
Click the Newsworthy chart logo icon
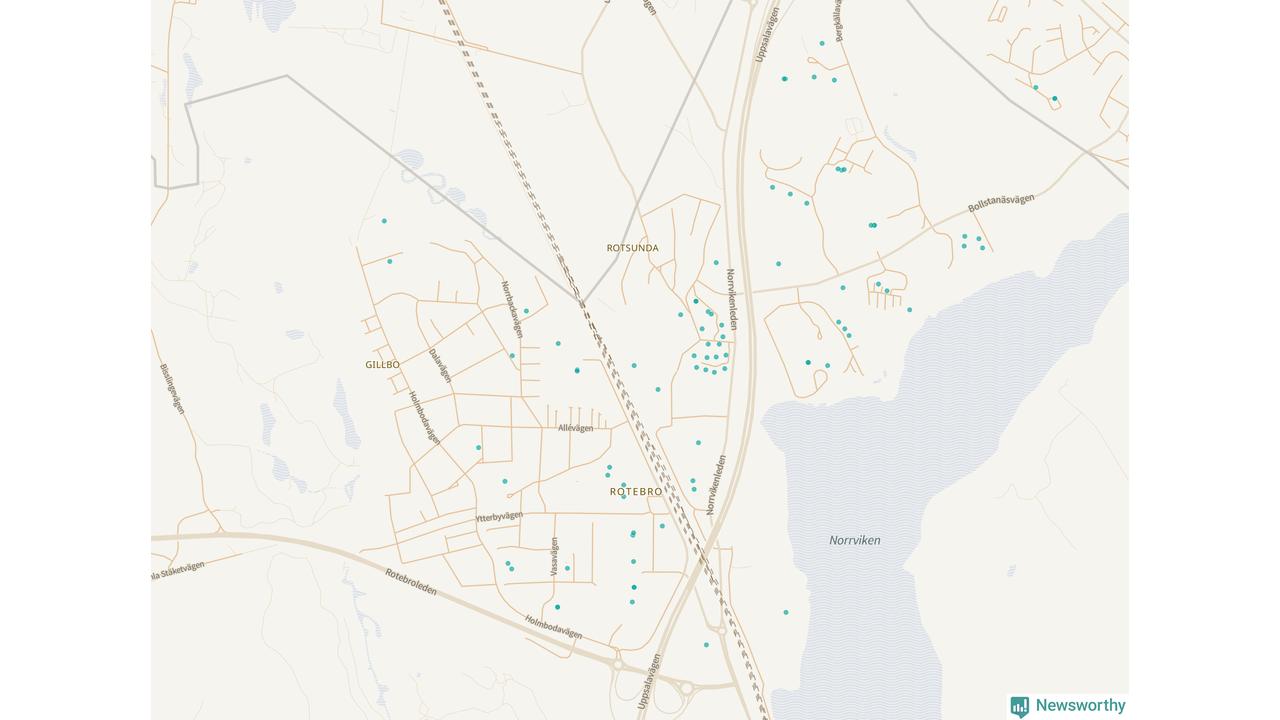1019,706
